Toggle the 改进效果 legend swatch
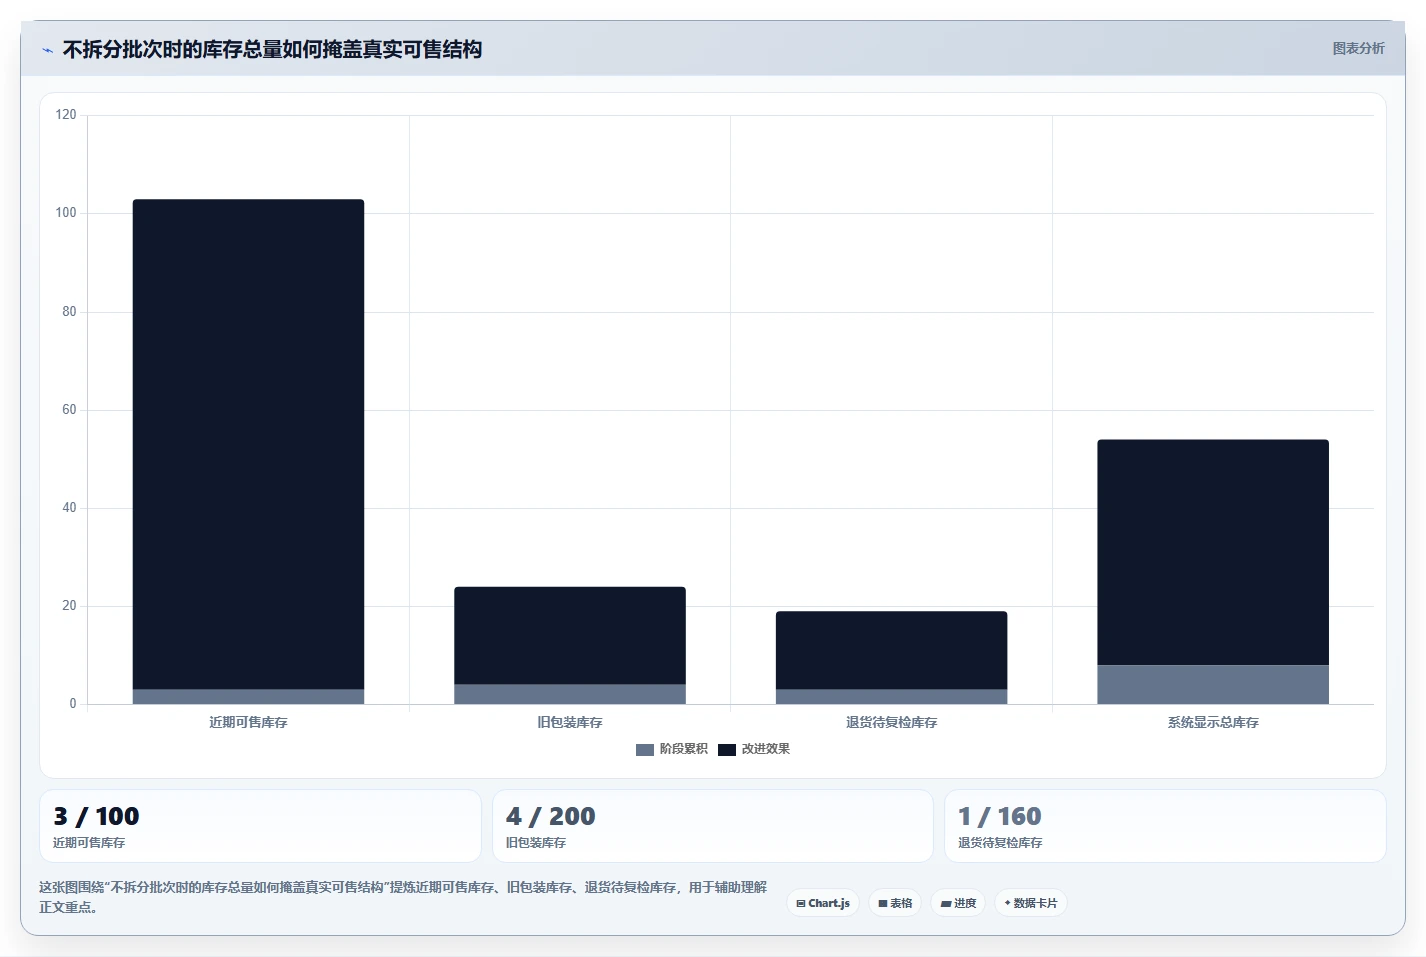The width and height of the screenshot is (1426, 957). (x=727, y=749)
